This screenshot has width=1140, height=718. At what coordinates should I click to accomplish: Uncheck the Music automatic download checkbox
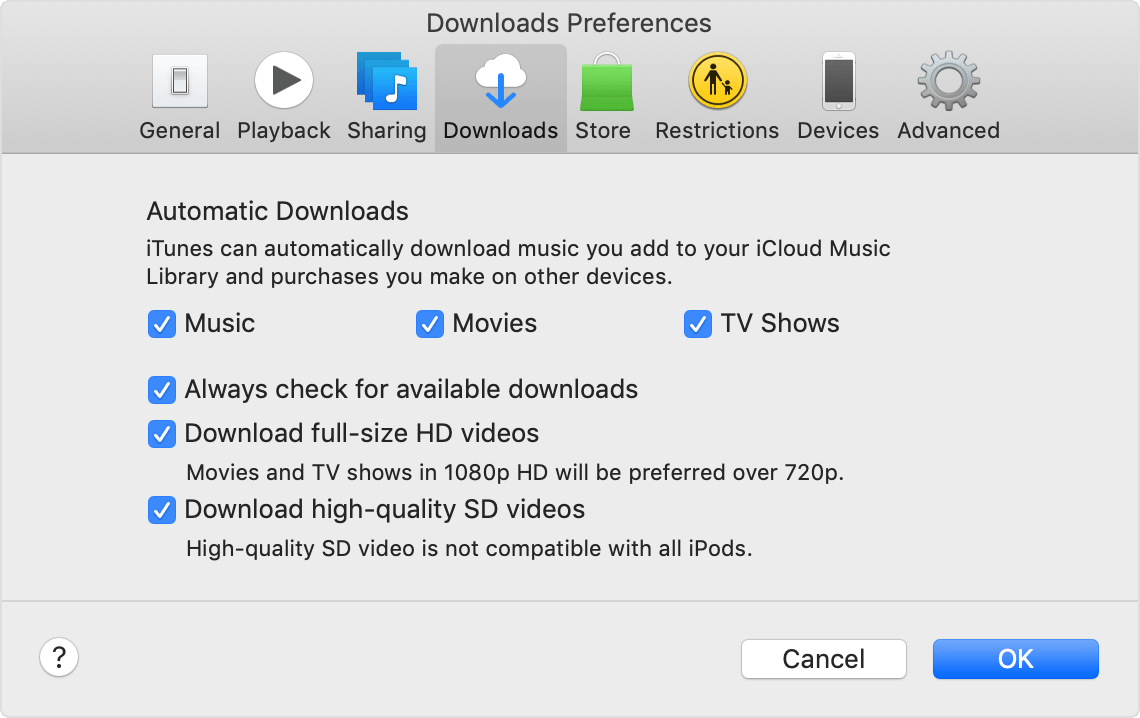coord(161,324)
